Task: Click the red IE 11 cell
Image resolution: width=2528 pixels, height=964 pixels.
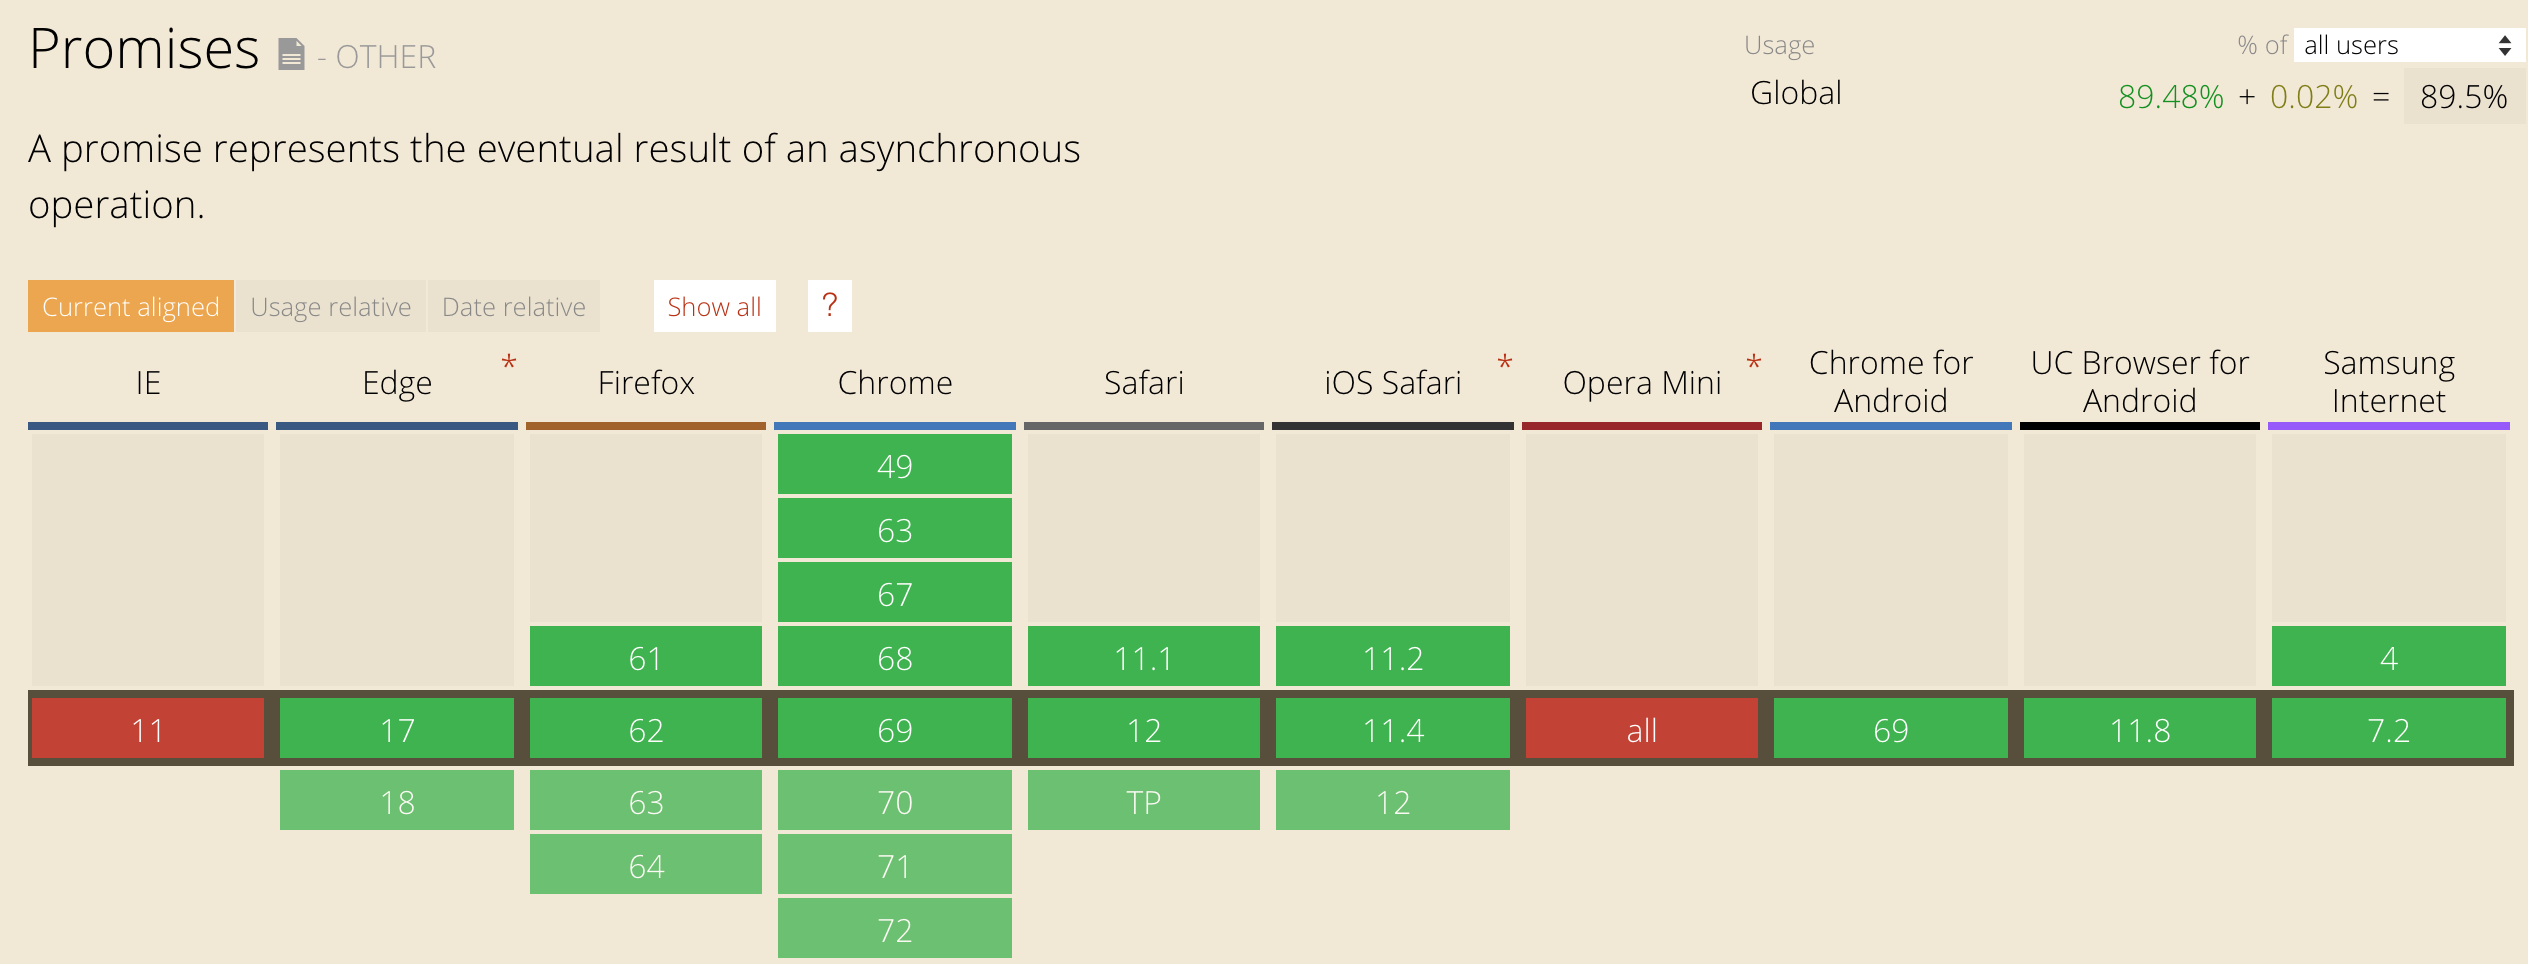Action: pyautogui.click(x=148, y=729)
